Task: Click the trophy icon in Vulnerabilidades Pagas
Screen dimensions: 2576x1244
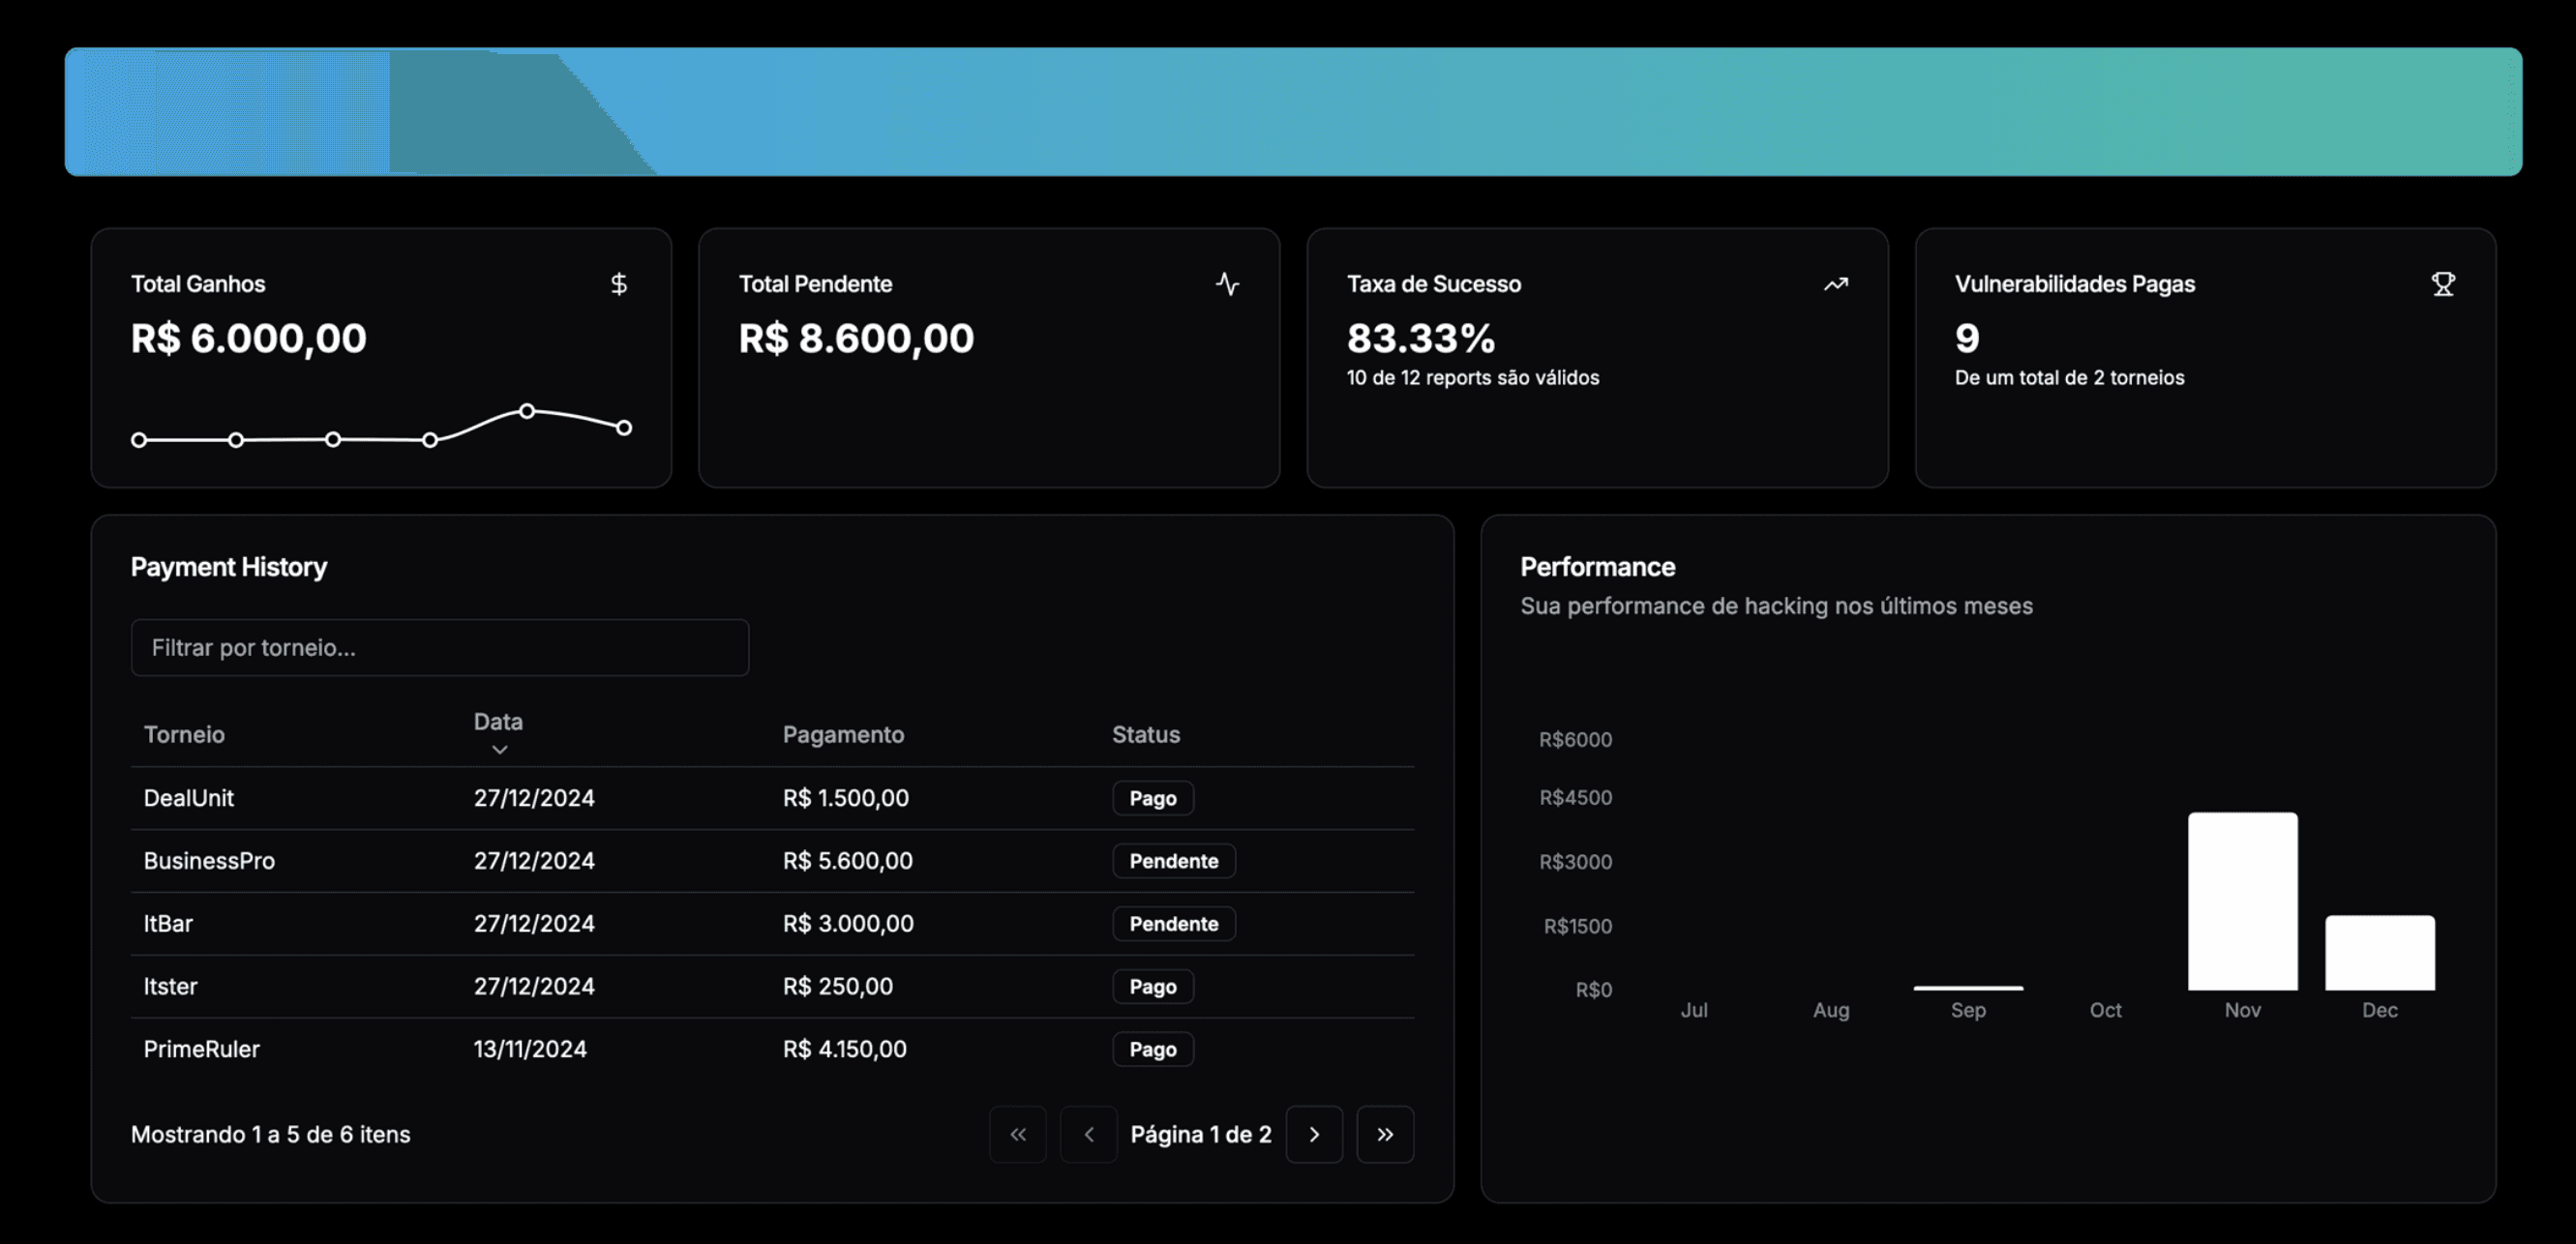Action: (2443, 284)
